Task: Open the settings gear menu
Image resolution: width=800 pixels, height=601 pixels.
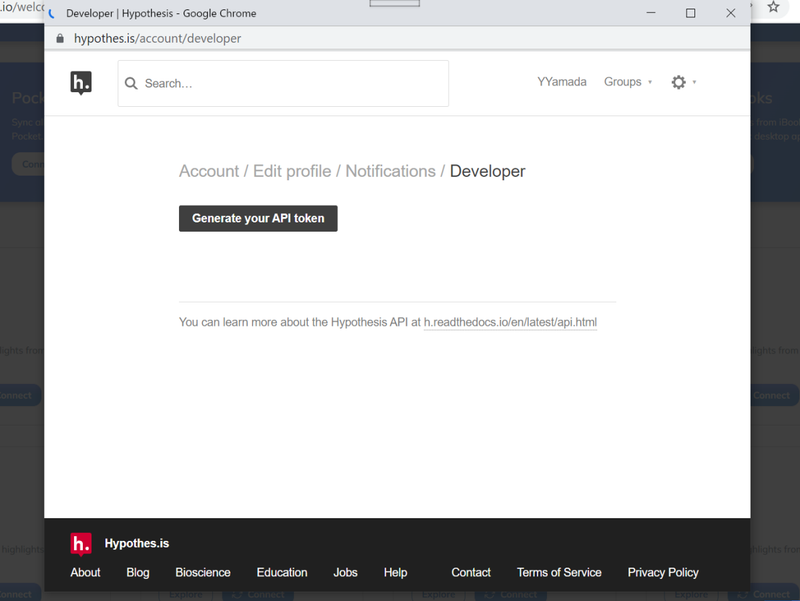Action: click(678, 82)
